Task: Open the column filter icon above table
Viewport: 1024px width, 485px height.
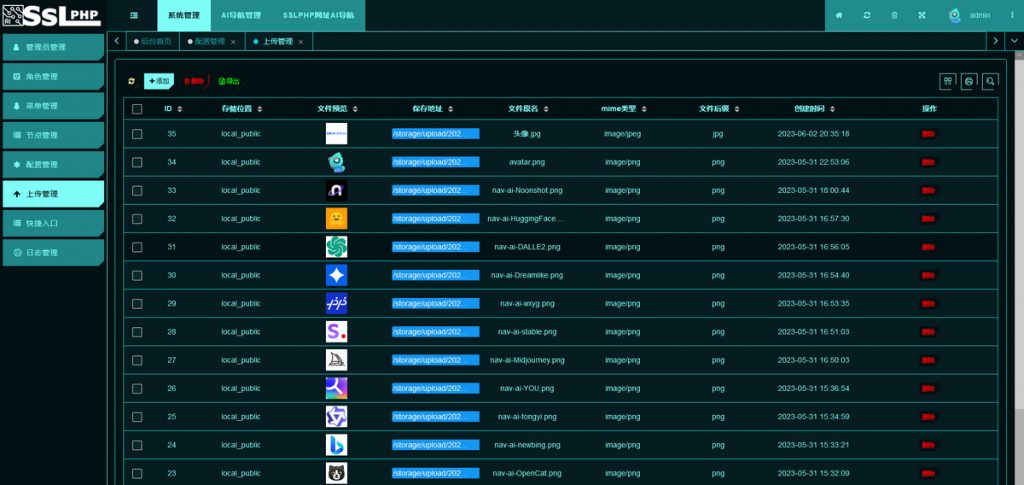Action: (947, 81)
